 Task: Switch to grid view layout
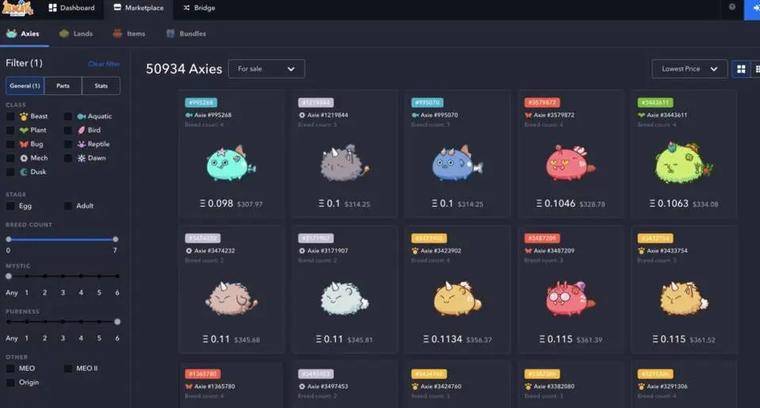[x=741, y=69]
